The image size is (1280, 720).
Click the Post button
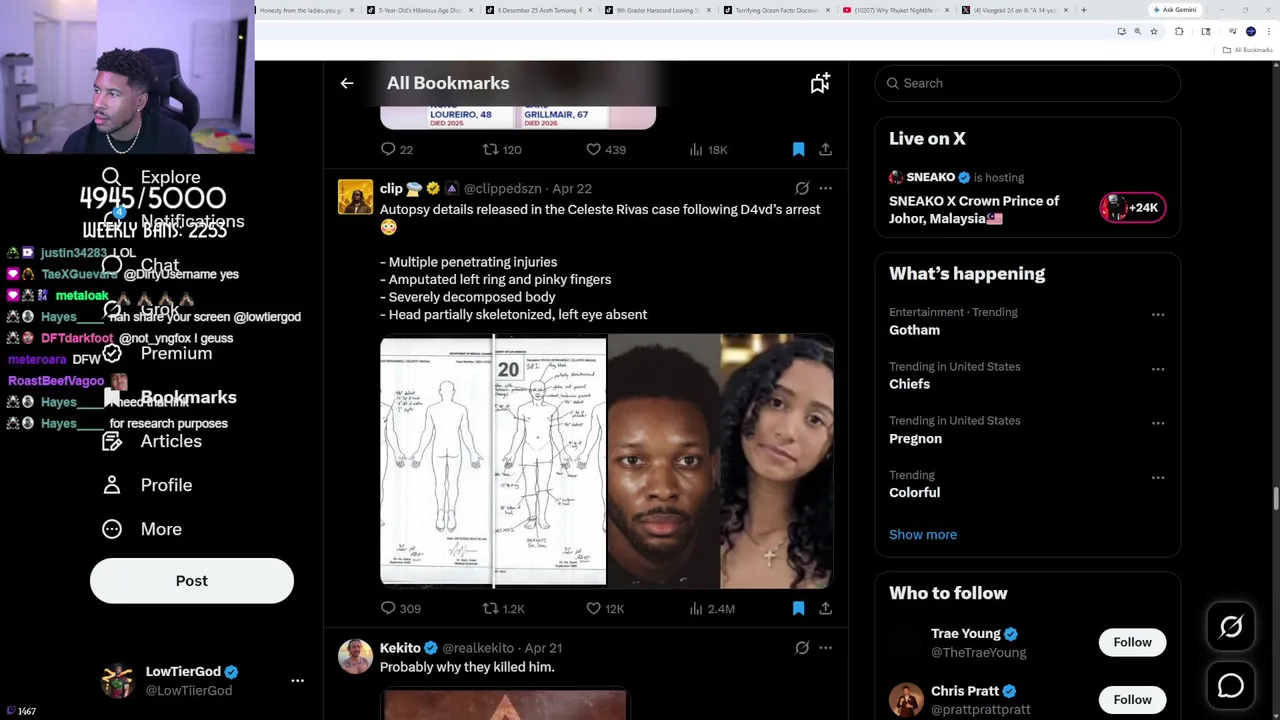(192, 581)
